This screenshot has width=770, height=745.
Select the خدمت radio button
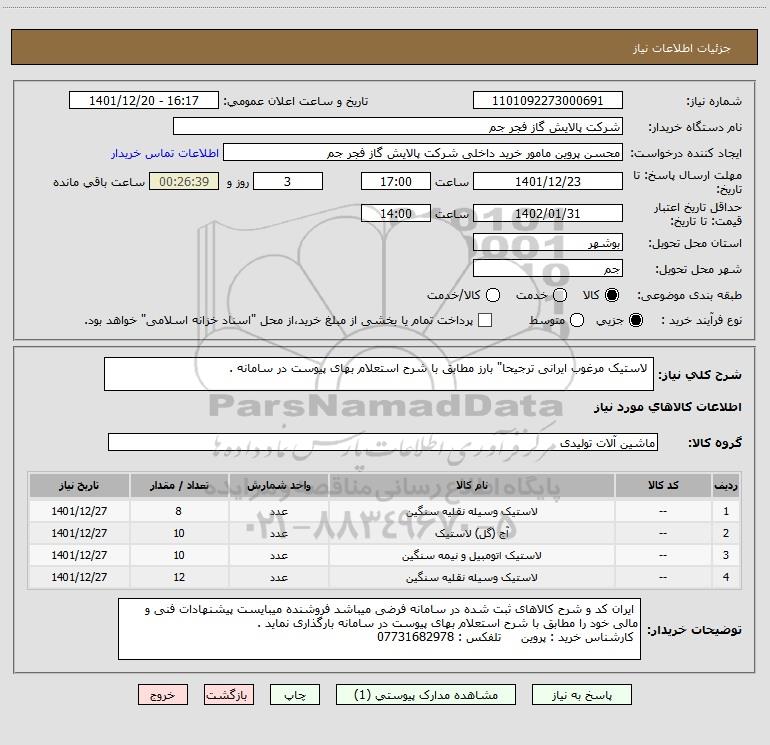tap(560, 295)
